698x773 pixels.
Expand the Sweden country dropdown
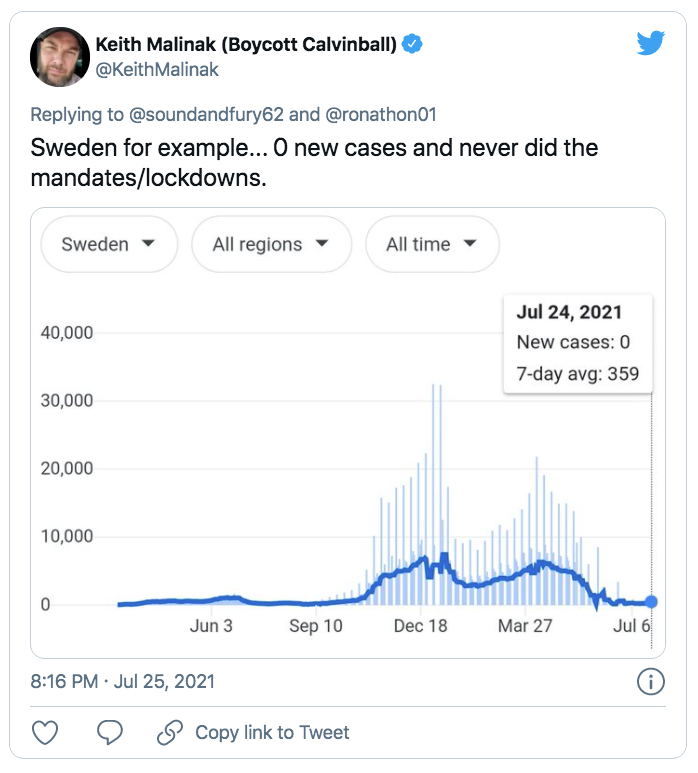pyautogui.click(x=108, y=244)
